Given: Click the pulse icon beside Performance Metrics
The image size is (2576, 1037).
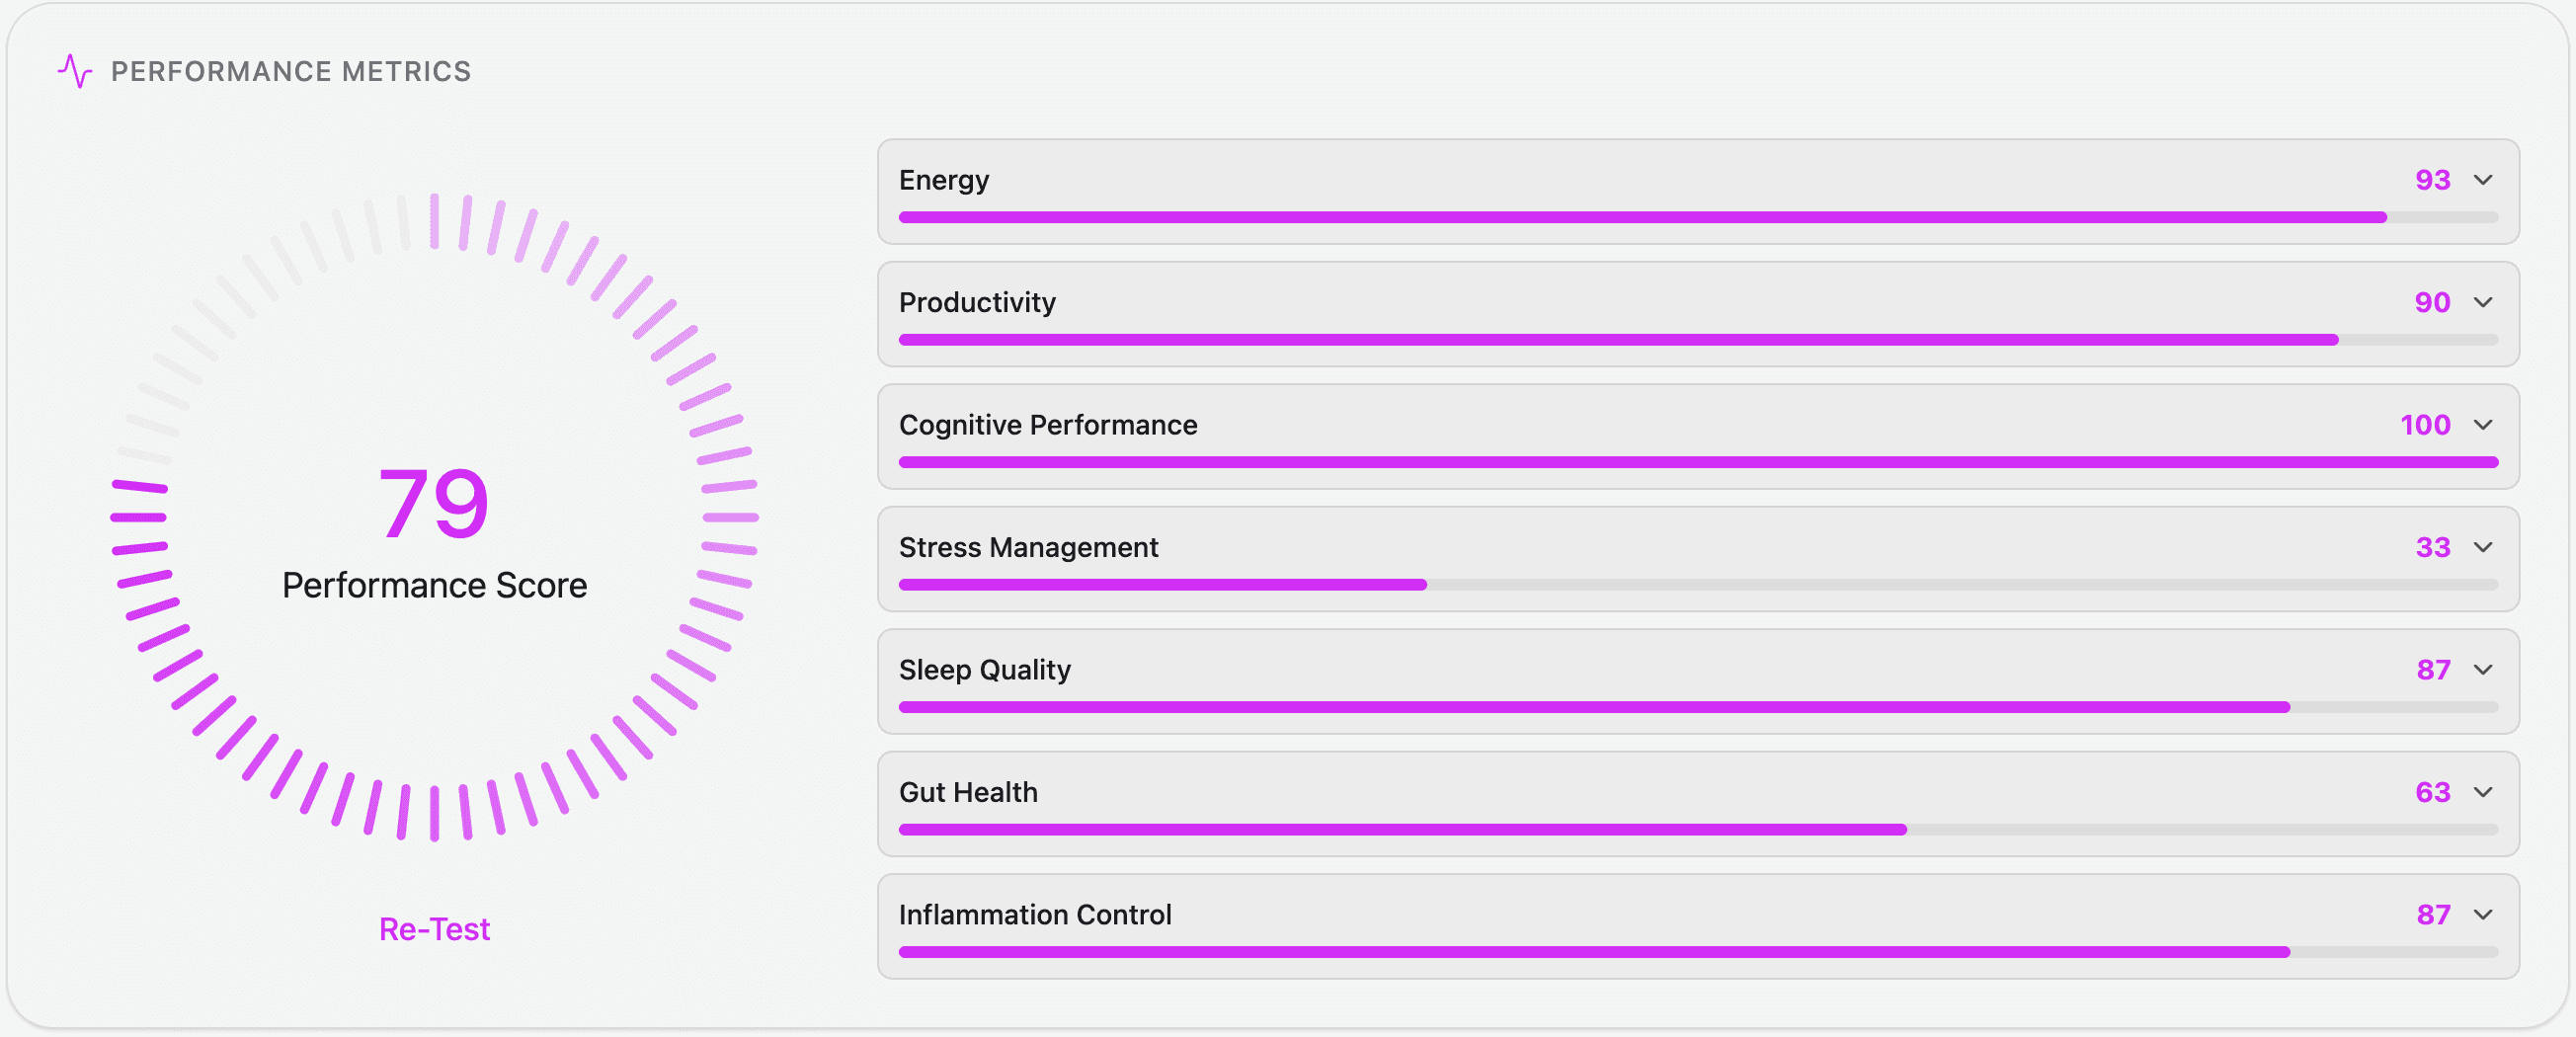Looking at the screenshot, I should pos(75,71).
